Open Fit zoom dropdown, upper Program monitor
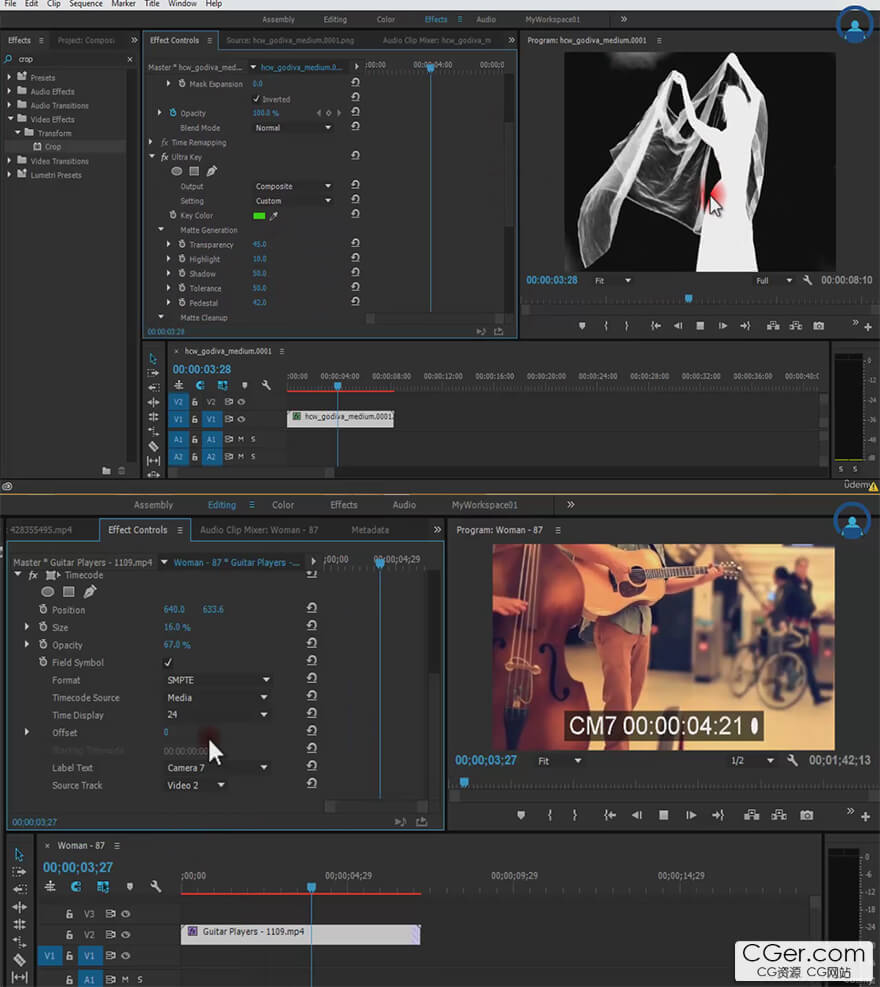Viewport: 880px width, 987px height. coord(612,281)
